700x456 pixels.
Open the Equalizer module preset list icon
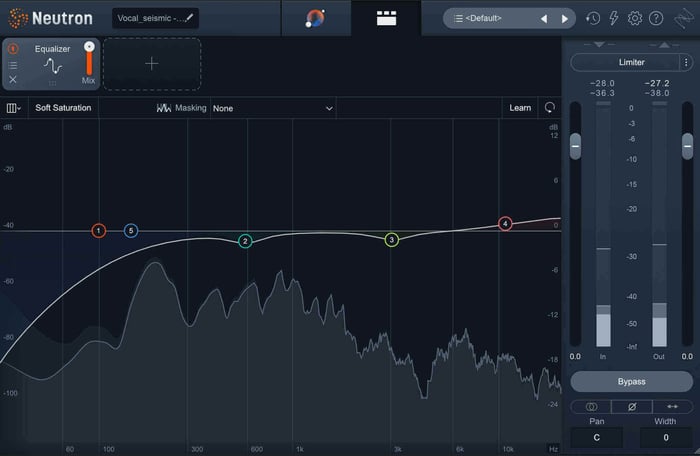pos(13,65)
